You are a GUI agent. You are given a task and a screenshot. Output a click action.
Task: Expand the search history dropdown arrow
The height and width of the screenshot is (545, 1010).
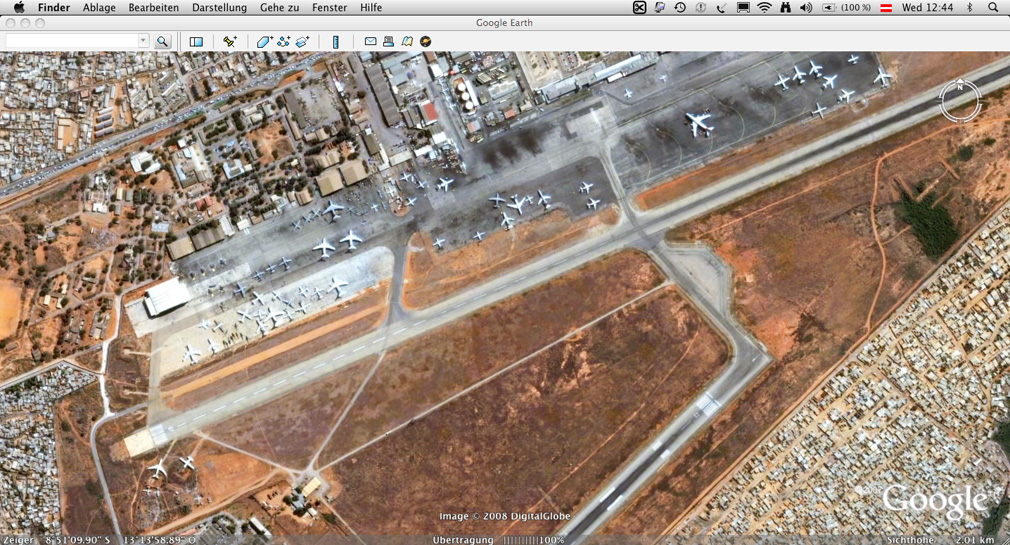(x=143, y=41)
